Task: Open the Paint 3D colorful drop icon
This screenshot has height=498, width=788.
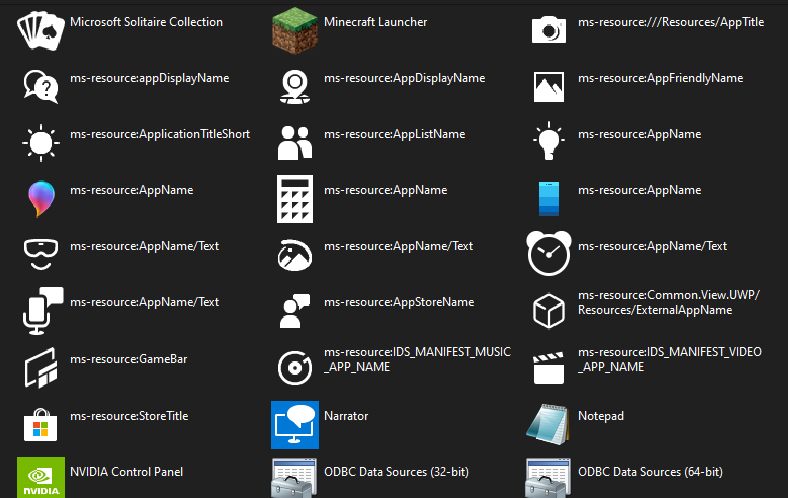Action: 41,199
